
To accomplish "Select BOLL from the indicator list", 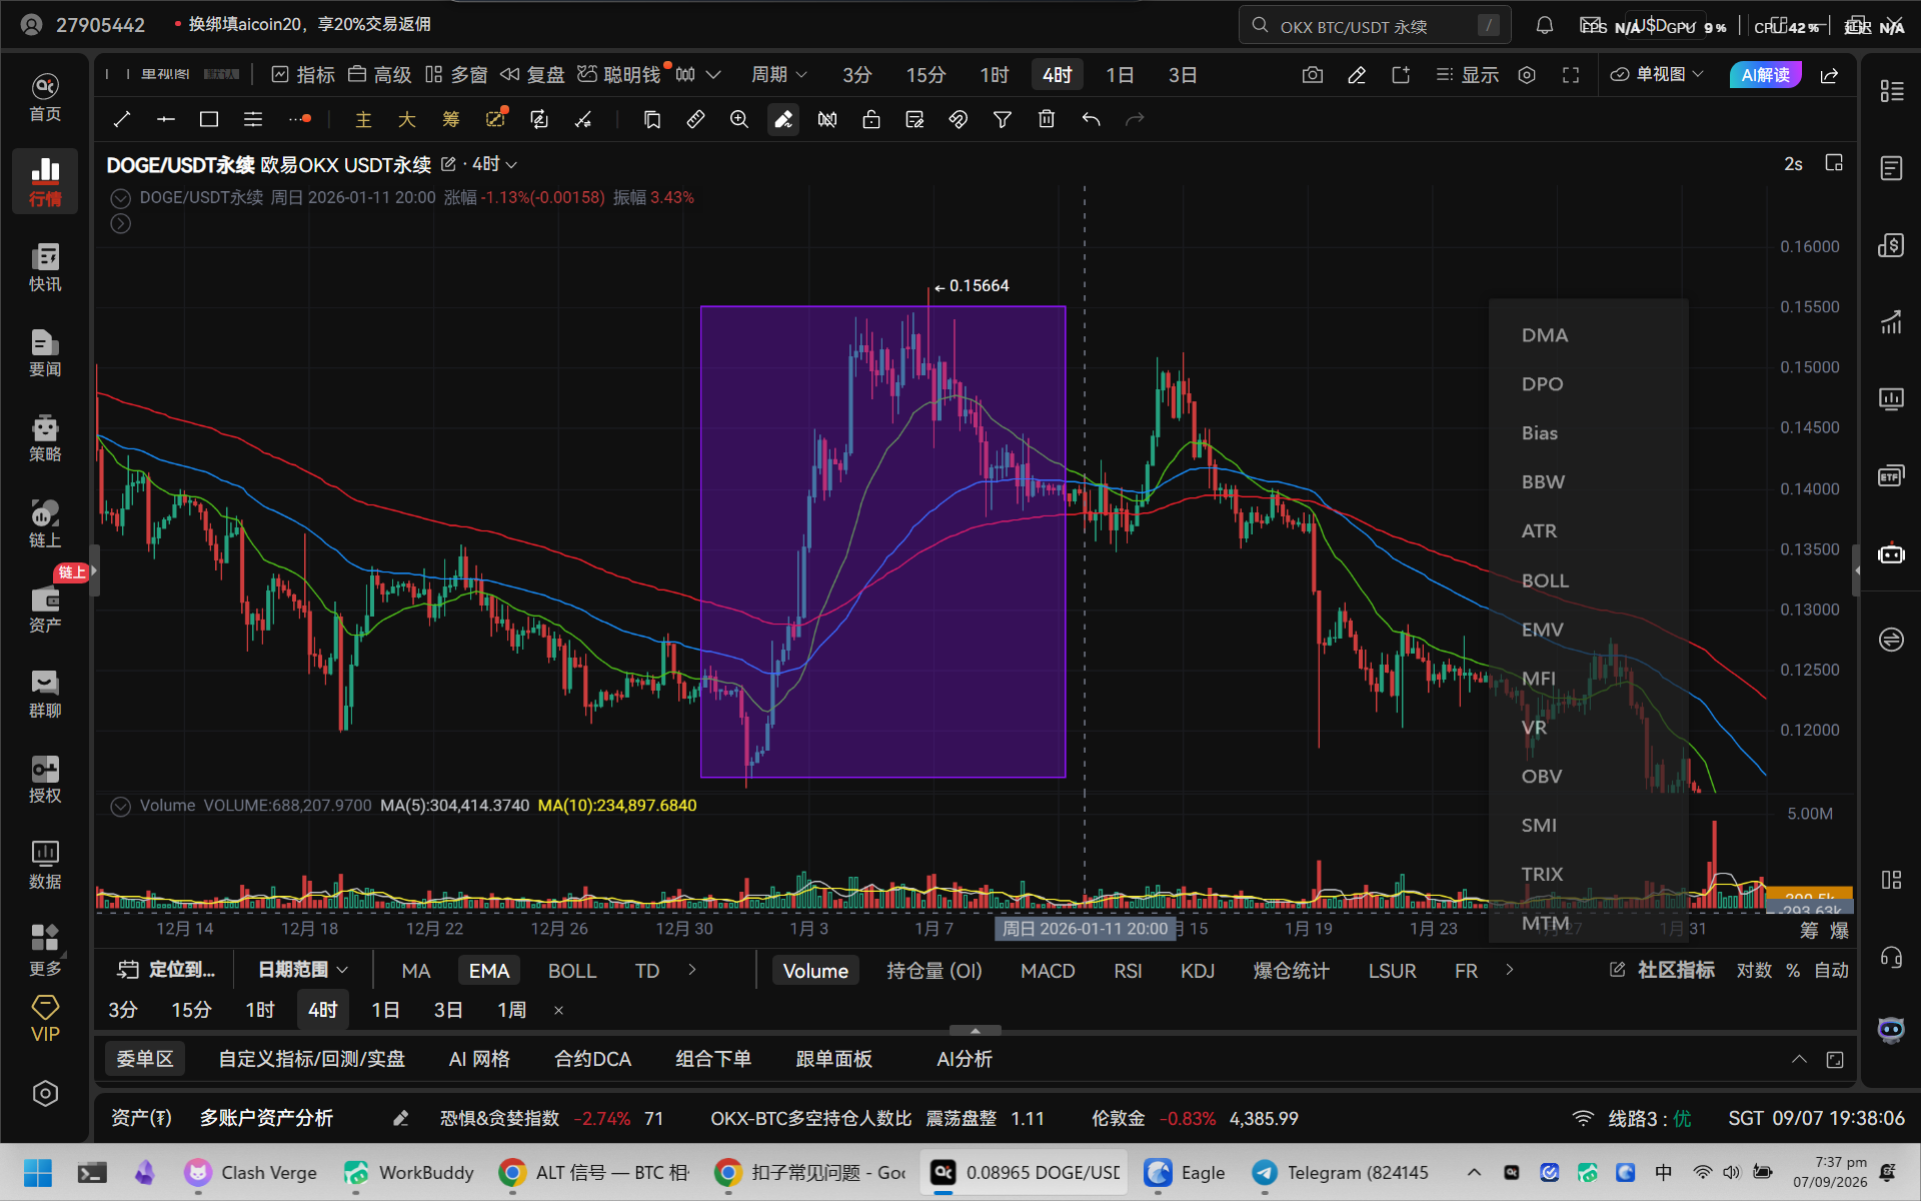I will (x=1544, y=581).
